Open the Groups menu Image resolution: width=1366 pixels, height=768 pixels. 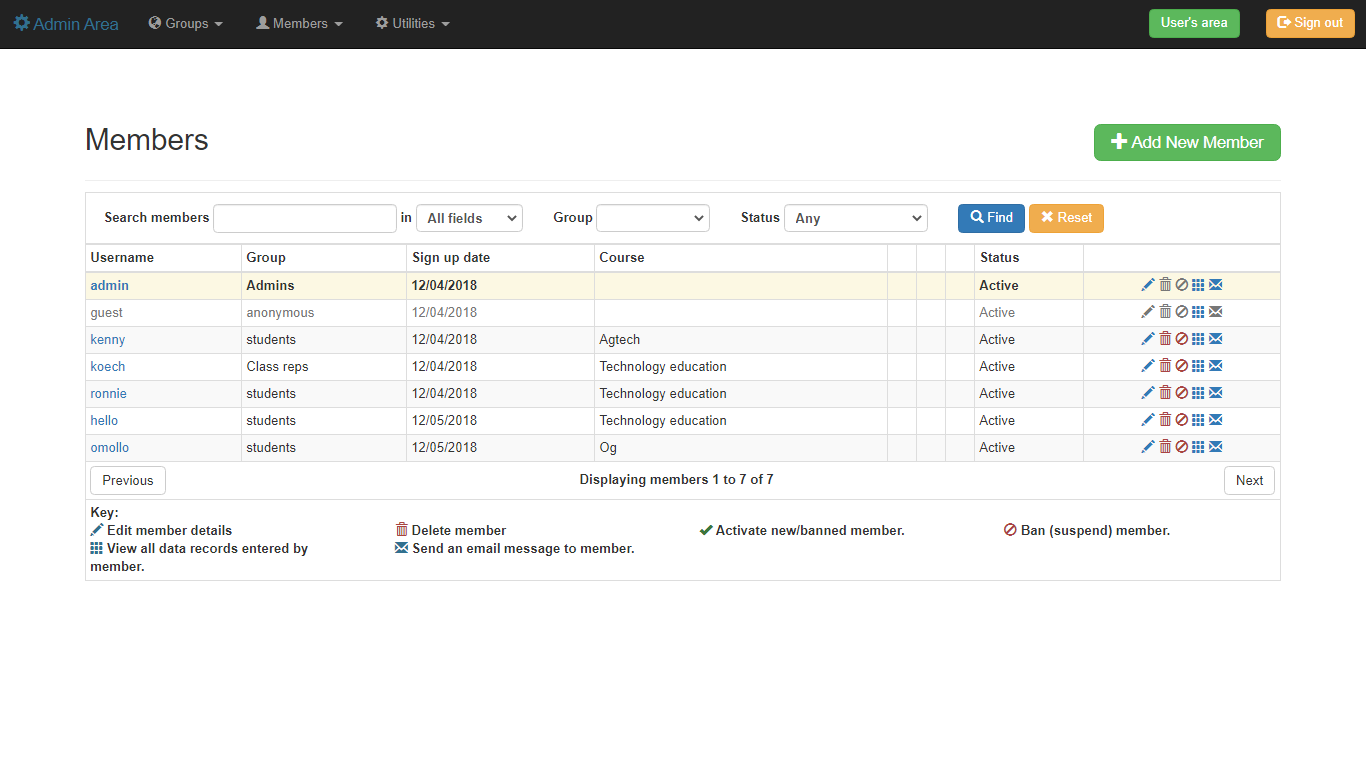click(185, 23)
